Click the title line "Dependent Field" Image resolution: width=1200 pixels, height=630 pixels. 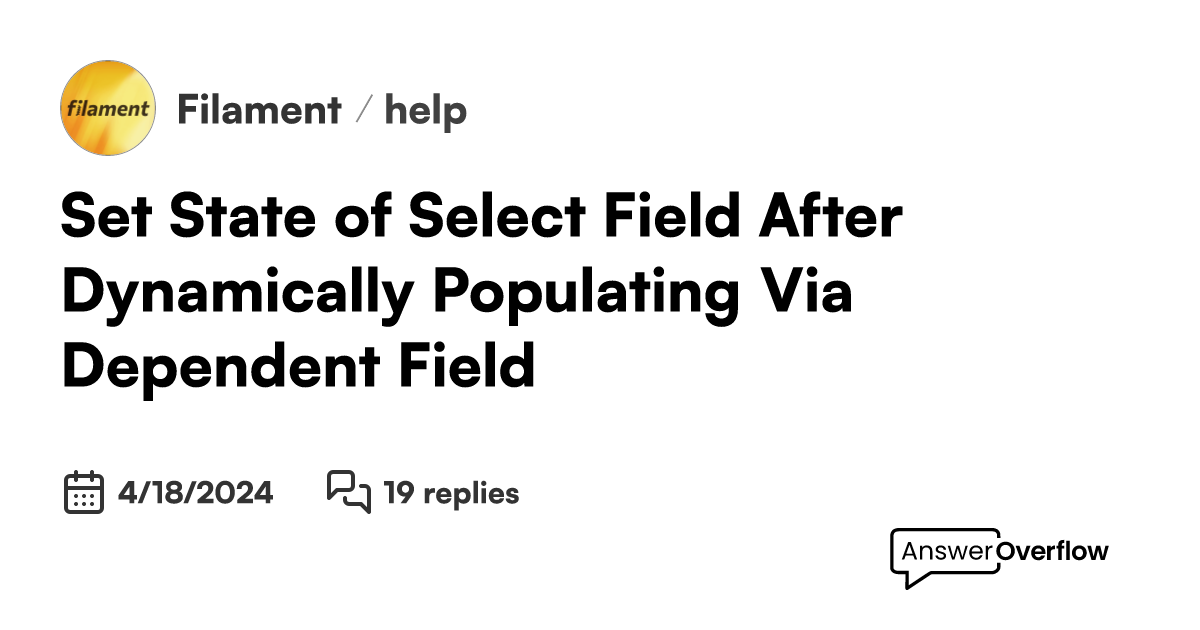(x=298, y=366)
